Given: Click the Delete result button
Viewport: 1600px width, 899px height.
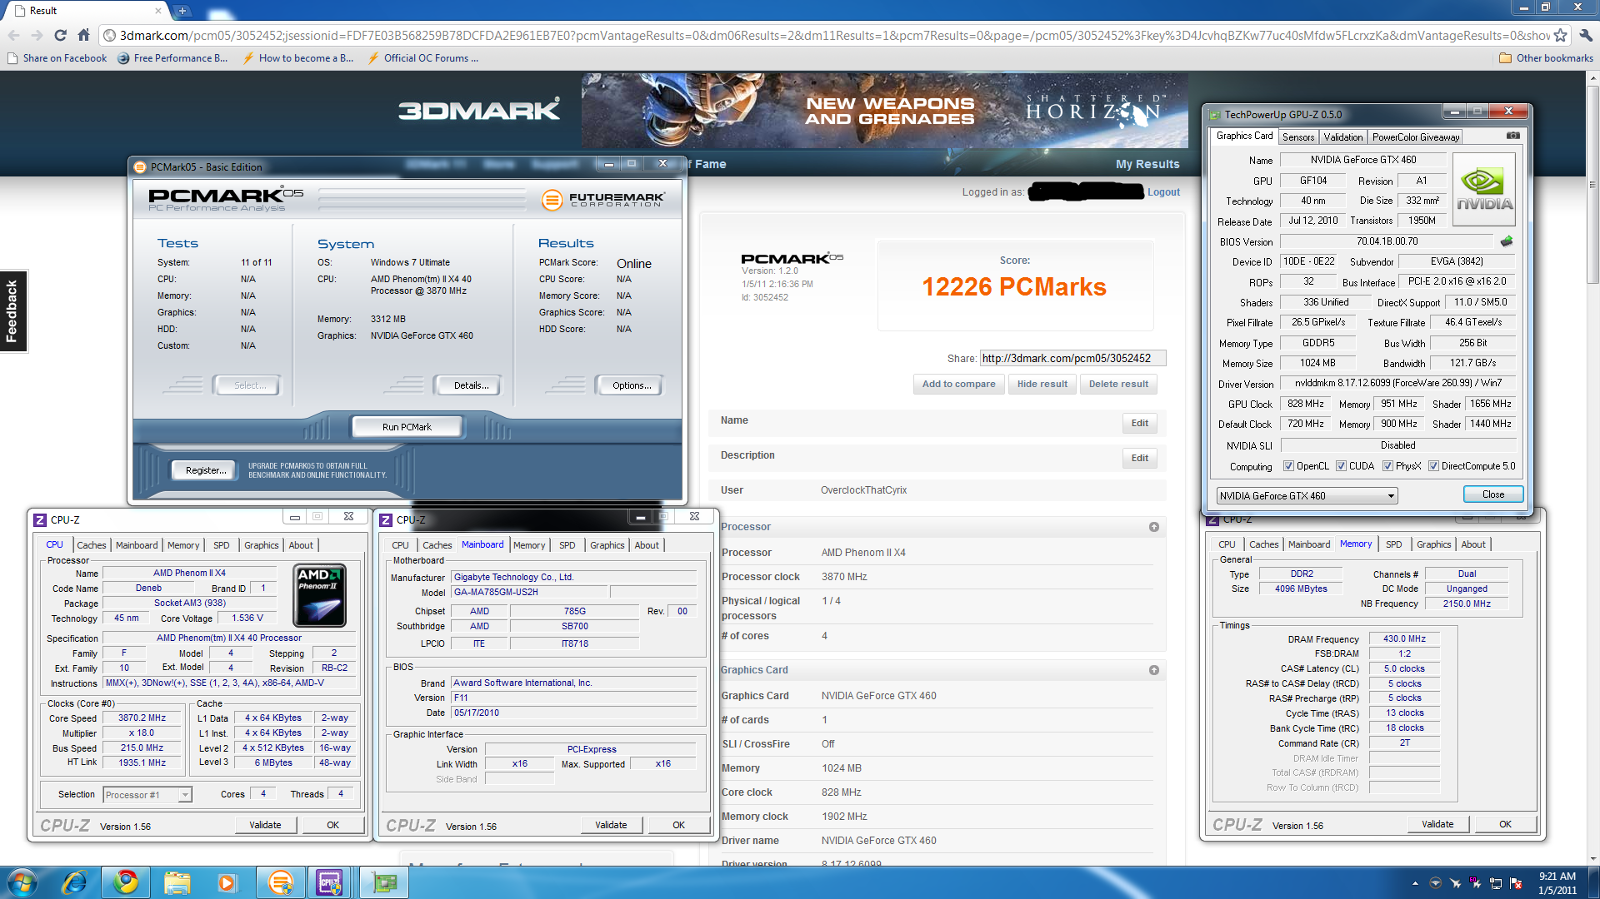Looking at the screenshot, I should coord(1118,384).
